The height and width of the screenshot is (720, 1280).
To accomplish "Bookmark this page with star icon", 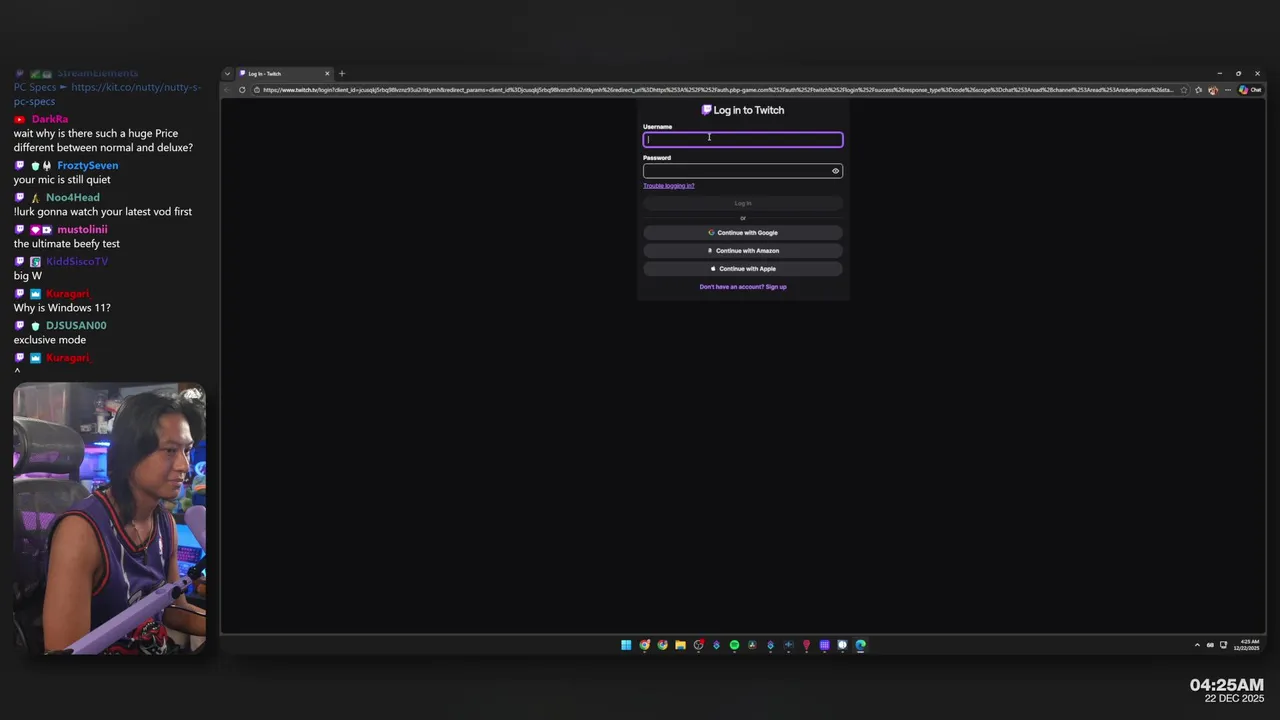I will (x=1184, y=90).
